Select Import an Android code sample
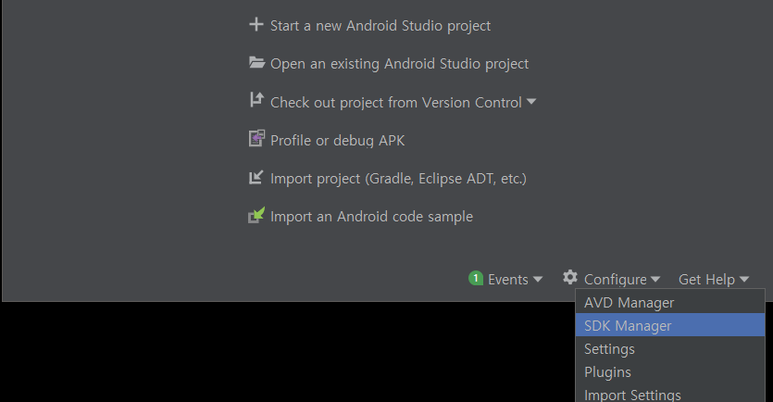The height and width of the screenshot is (402, 773). coord(371,217)
